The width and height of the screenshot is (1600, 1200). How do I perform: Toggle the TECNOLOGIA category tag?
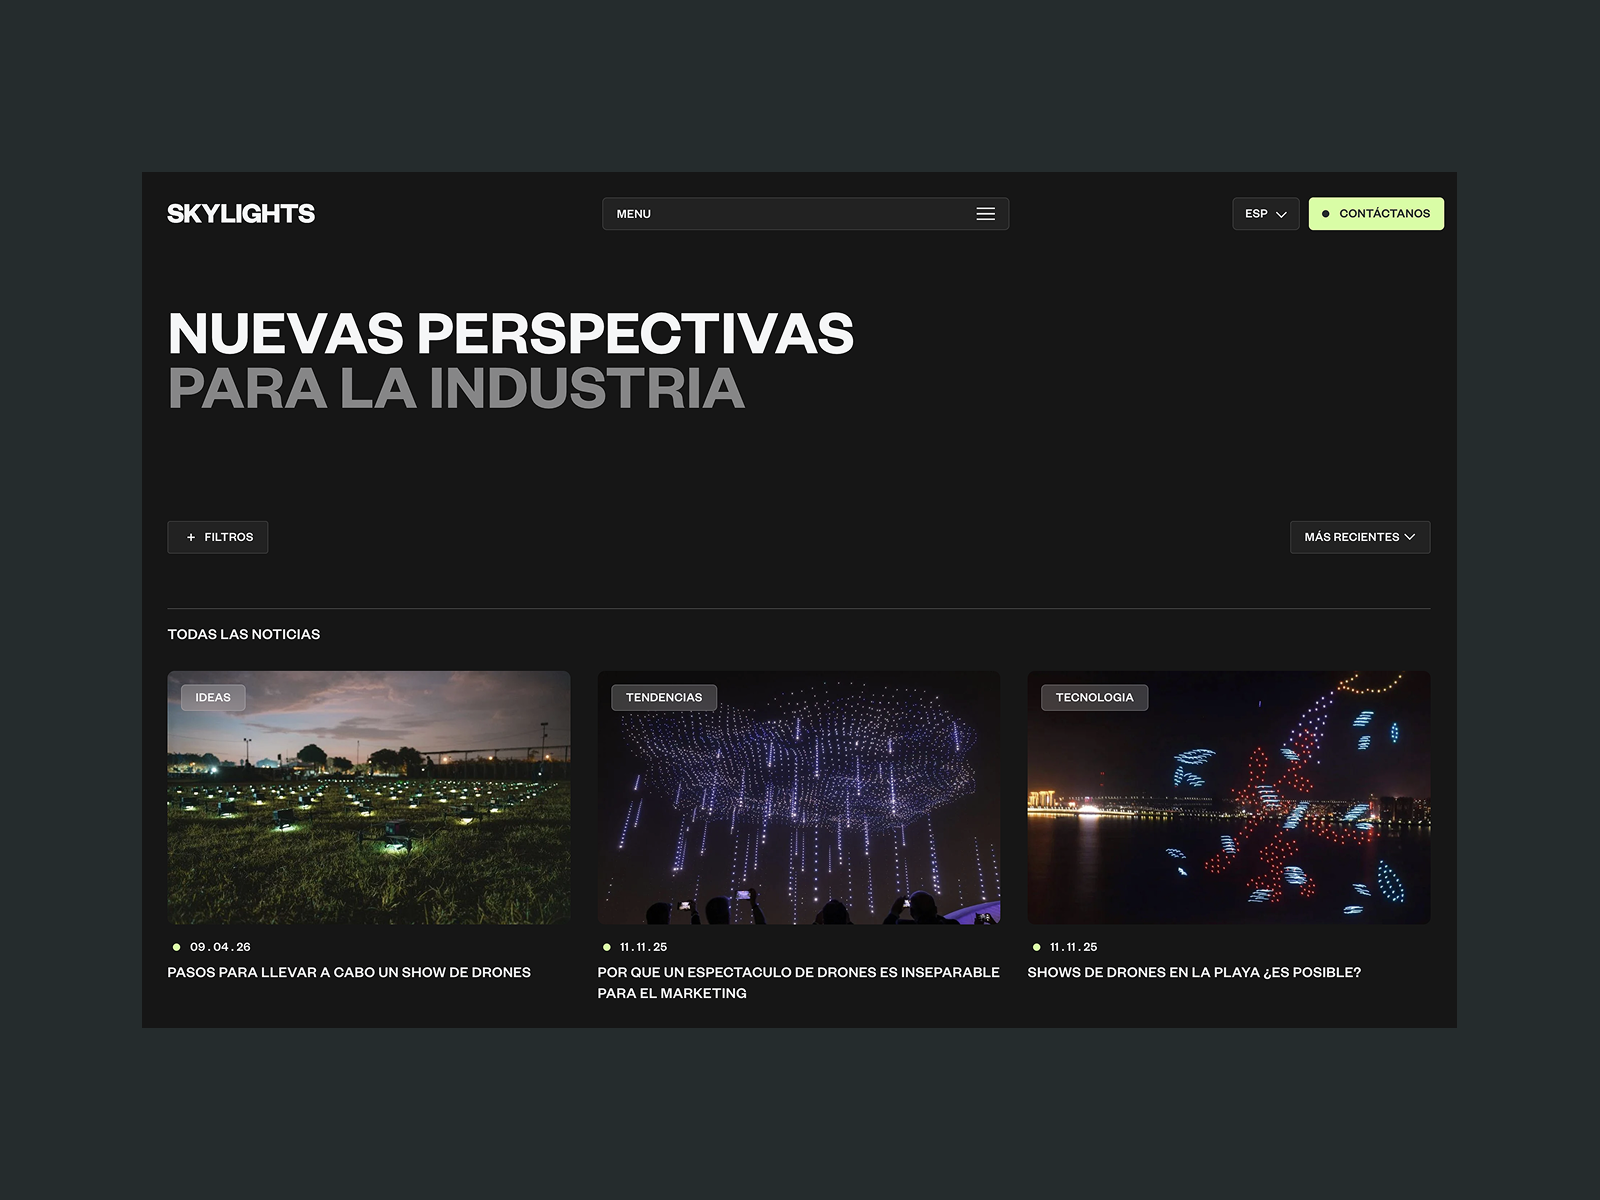click(x=1095, y=697)
